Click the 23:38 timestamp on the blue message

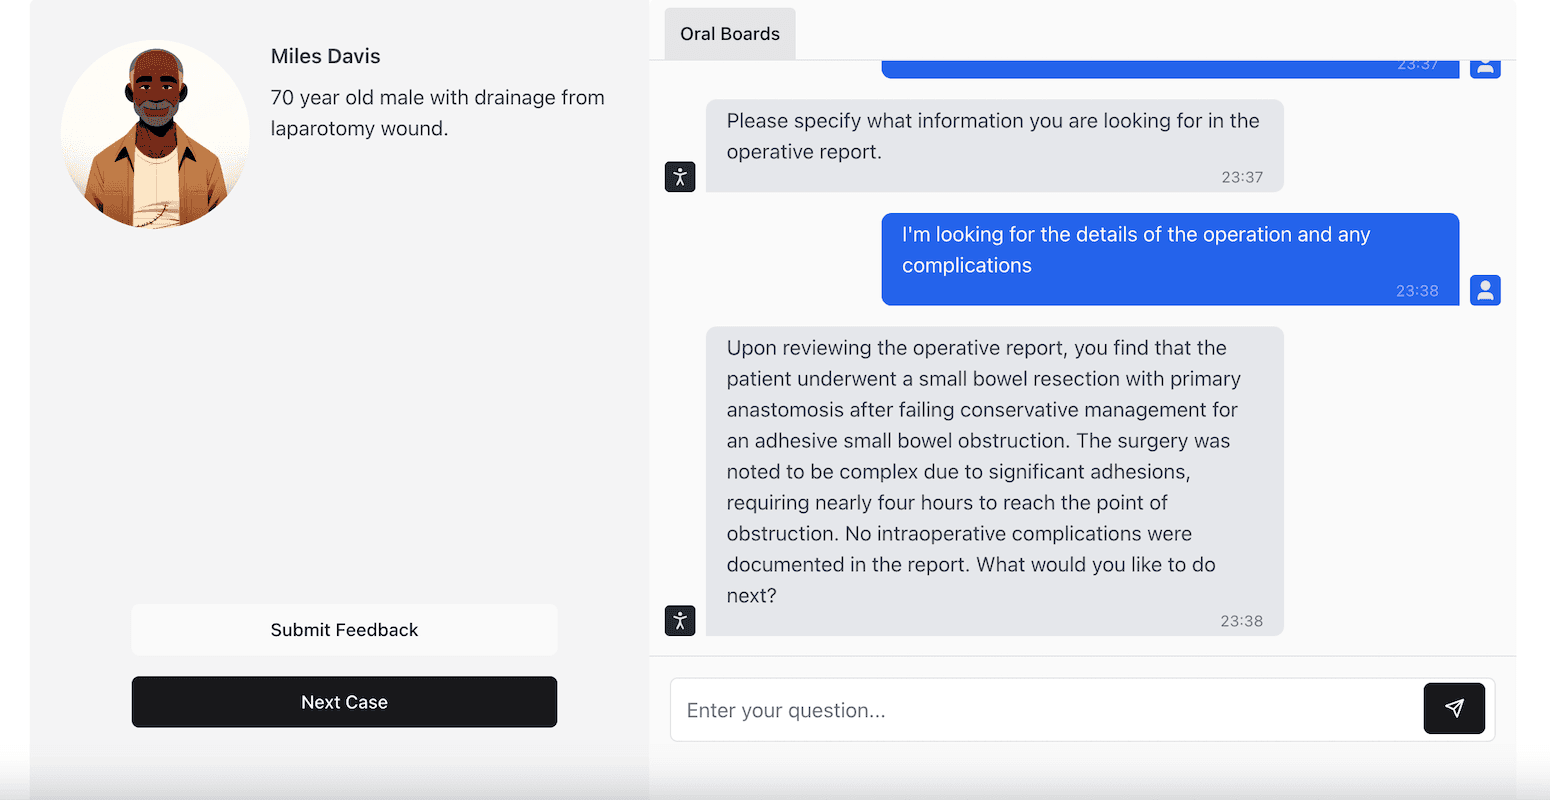1417,290
